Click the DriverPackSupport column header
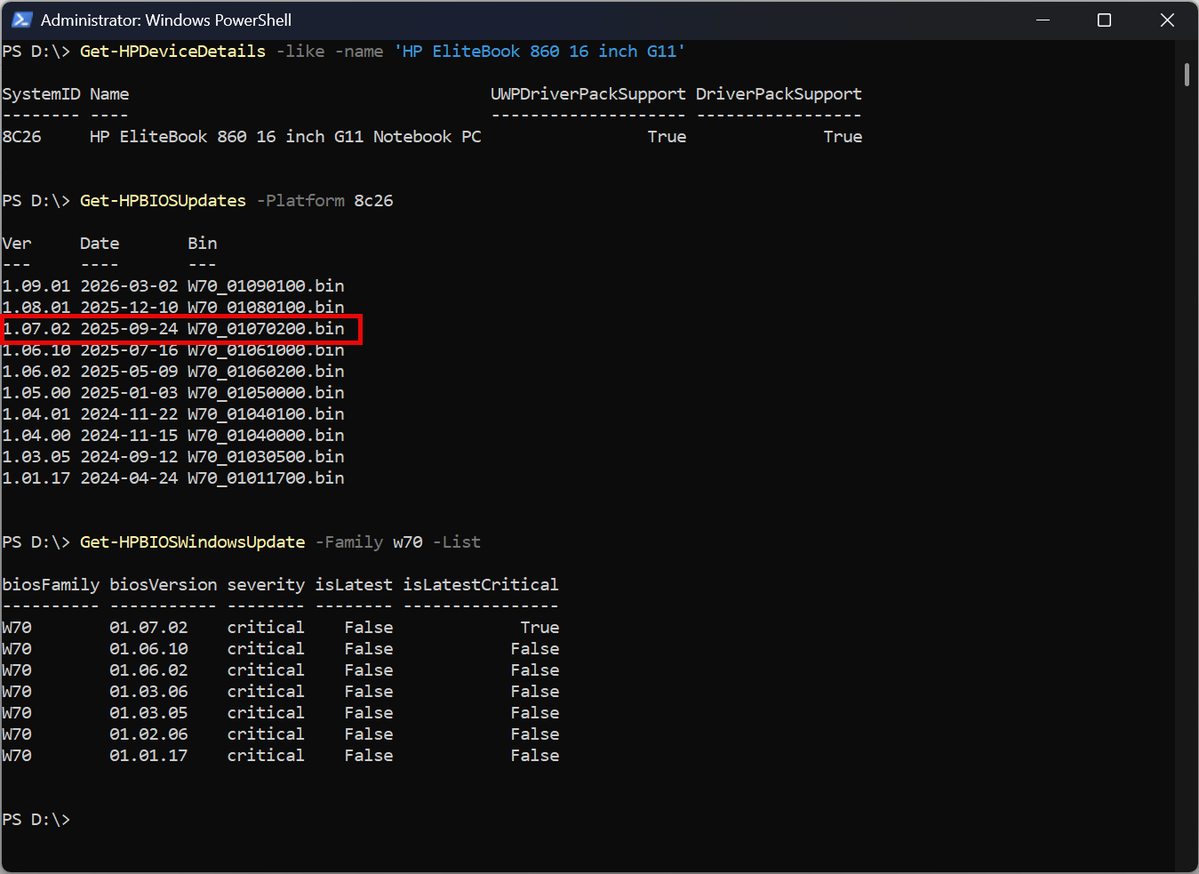Image resolution: width=1199 pixels, height=874 pixels. point(778,94)
